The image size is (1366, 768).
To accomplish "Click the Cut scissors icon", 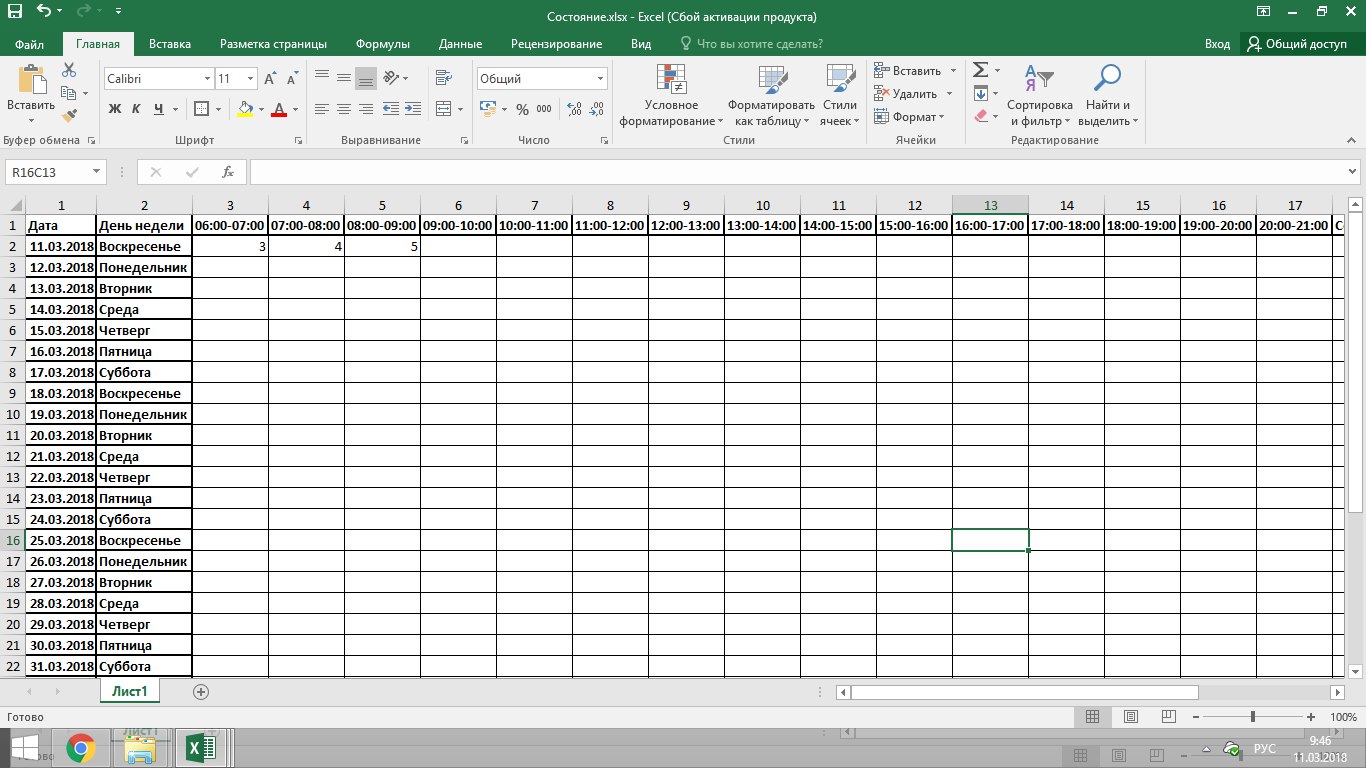I will [x=69, y=70].
